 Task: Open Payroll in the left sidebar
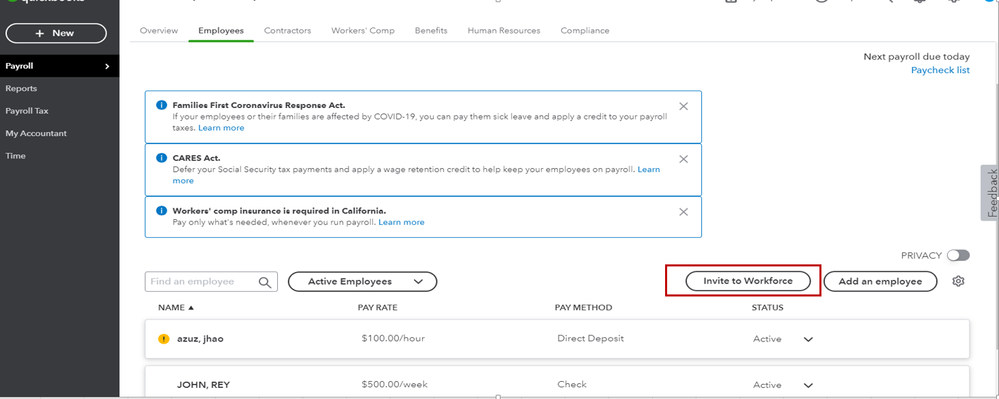tap(59, 66)
